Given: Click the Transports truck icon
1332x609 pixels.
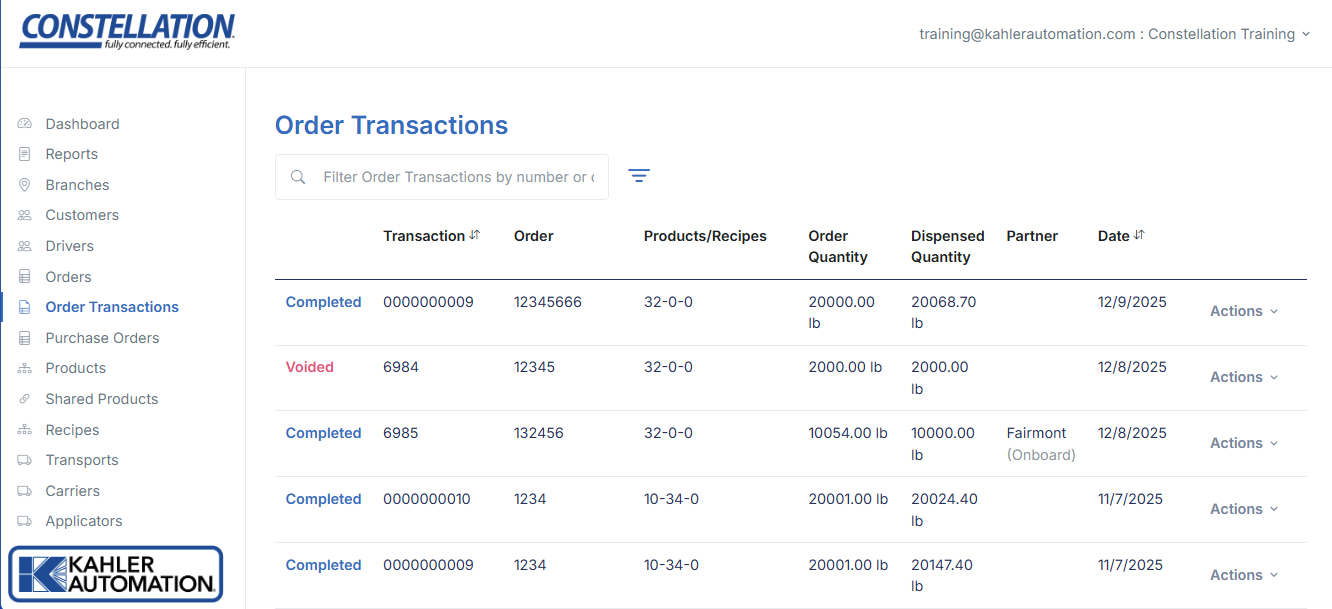Looking at the screenshot, I should (25, 460).
